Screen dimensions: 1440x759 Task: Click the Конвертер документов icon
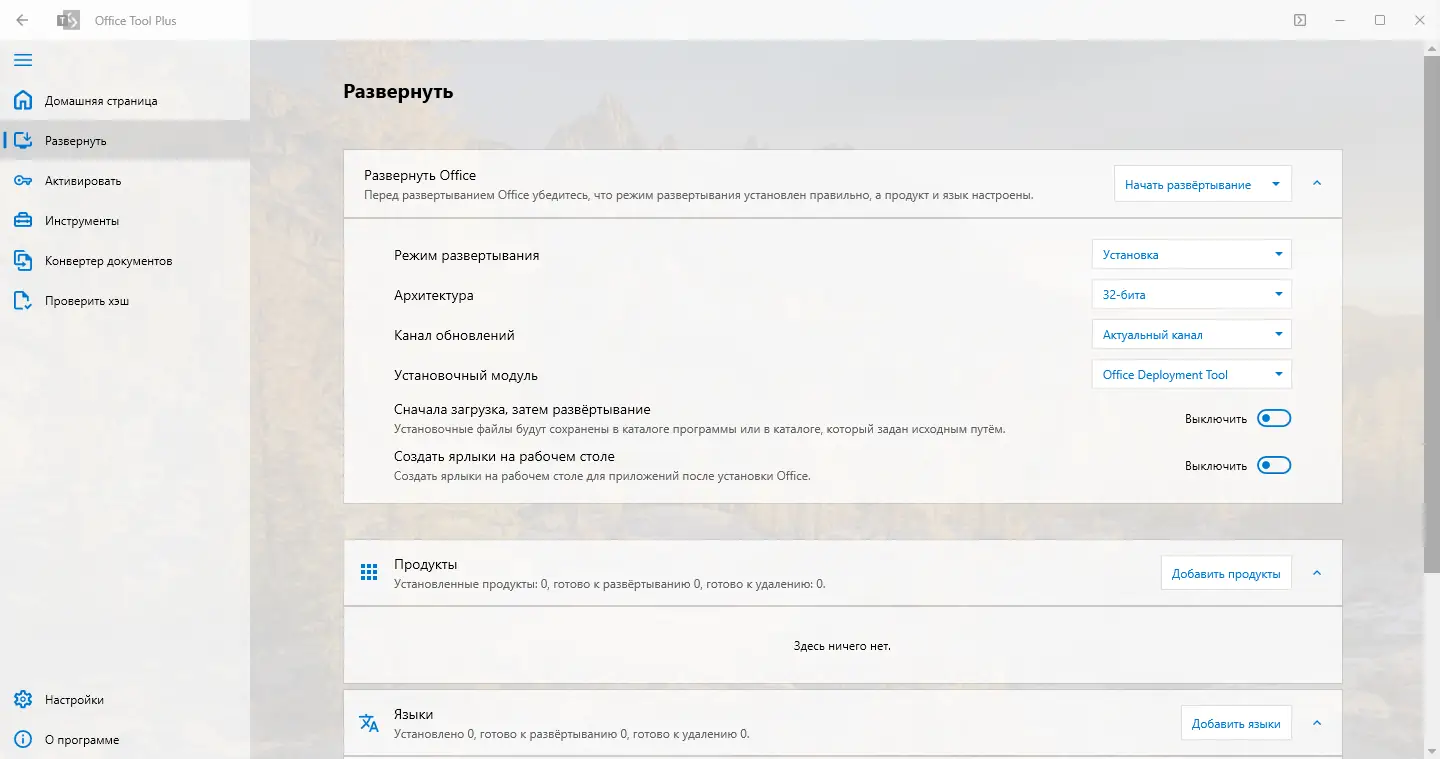pos(23,261)
